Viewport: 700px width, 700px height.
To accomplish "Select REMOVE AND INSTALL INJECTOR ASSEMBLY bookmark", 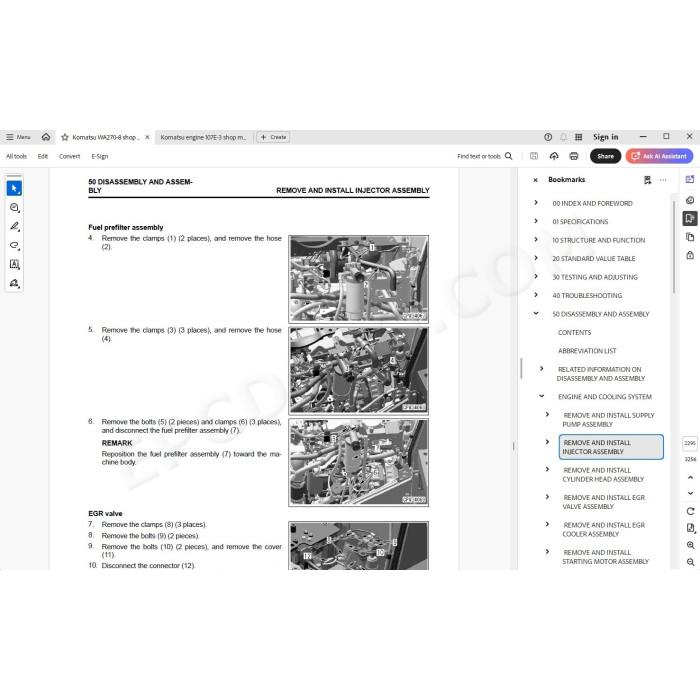I will click(611, 447).
